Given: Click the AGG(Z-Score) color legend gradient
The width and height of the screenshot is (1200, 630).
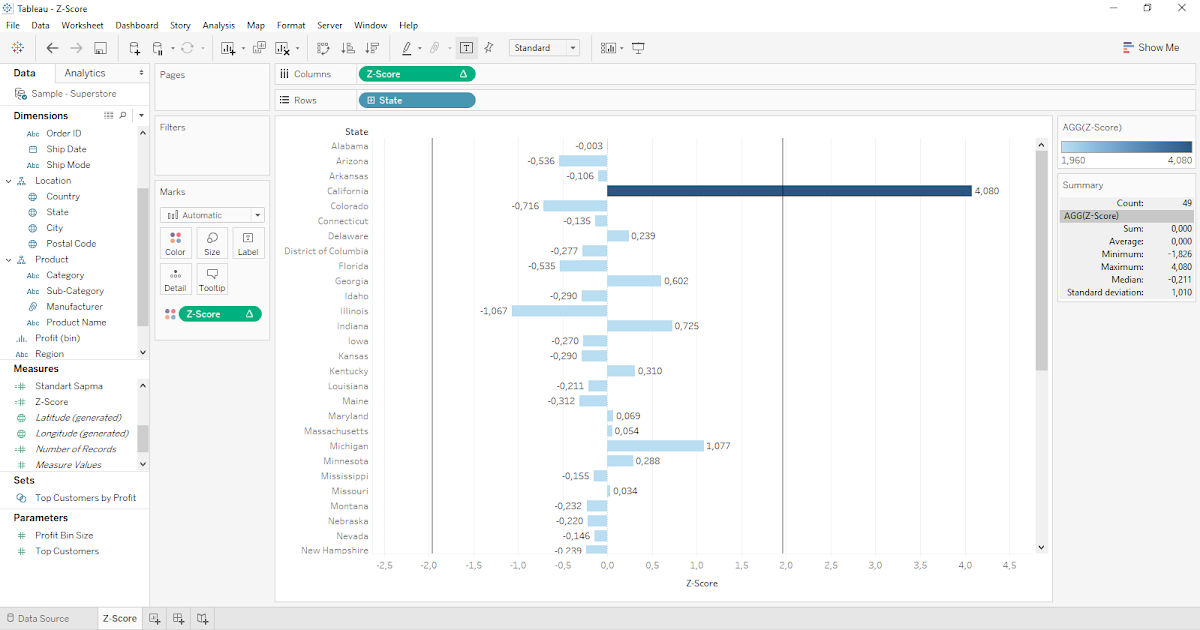Looking at the screenshot, I should (x=1126, y=144).
